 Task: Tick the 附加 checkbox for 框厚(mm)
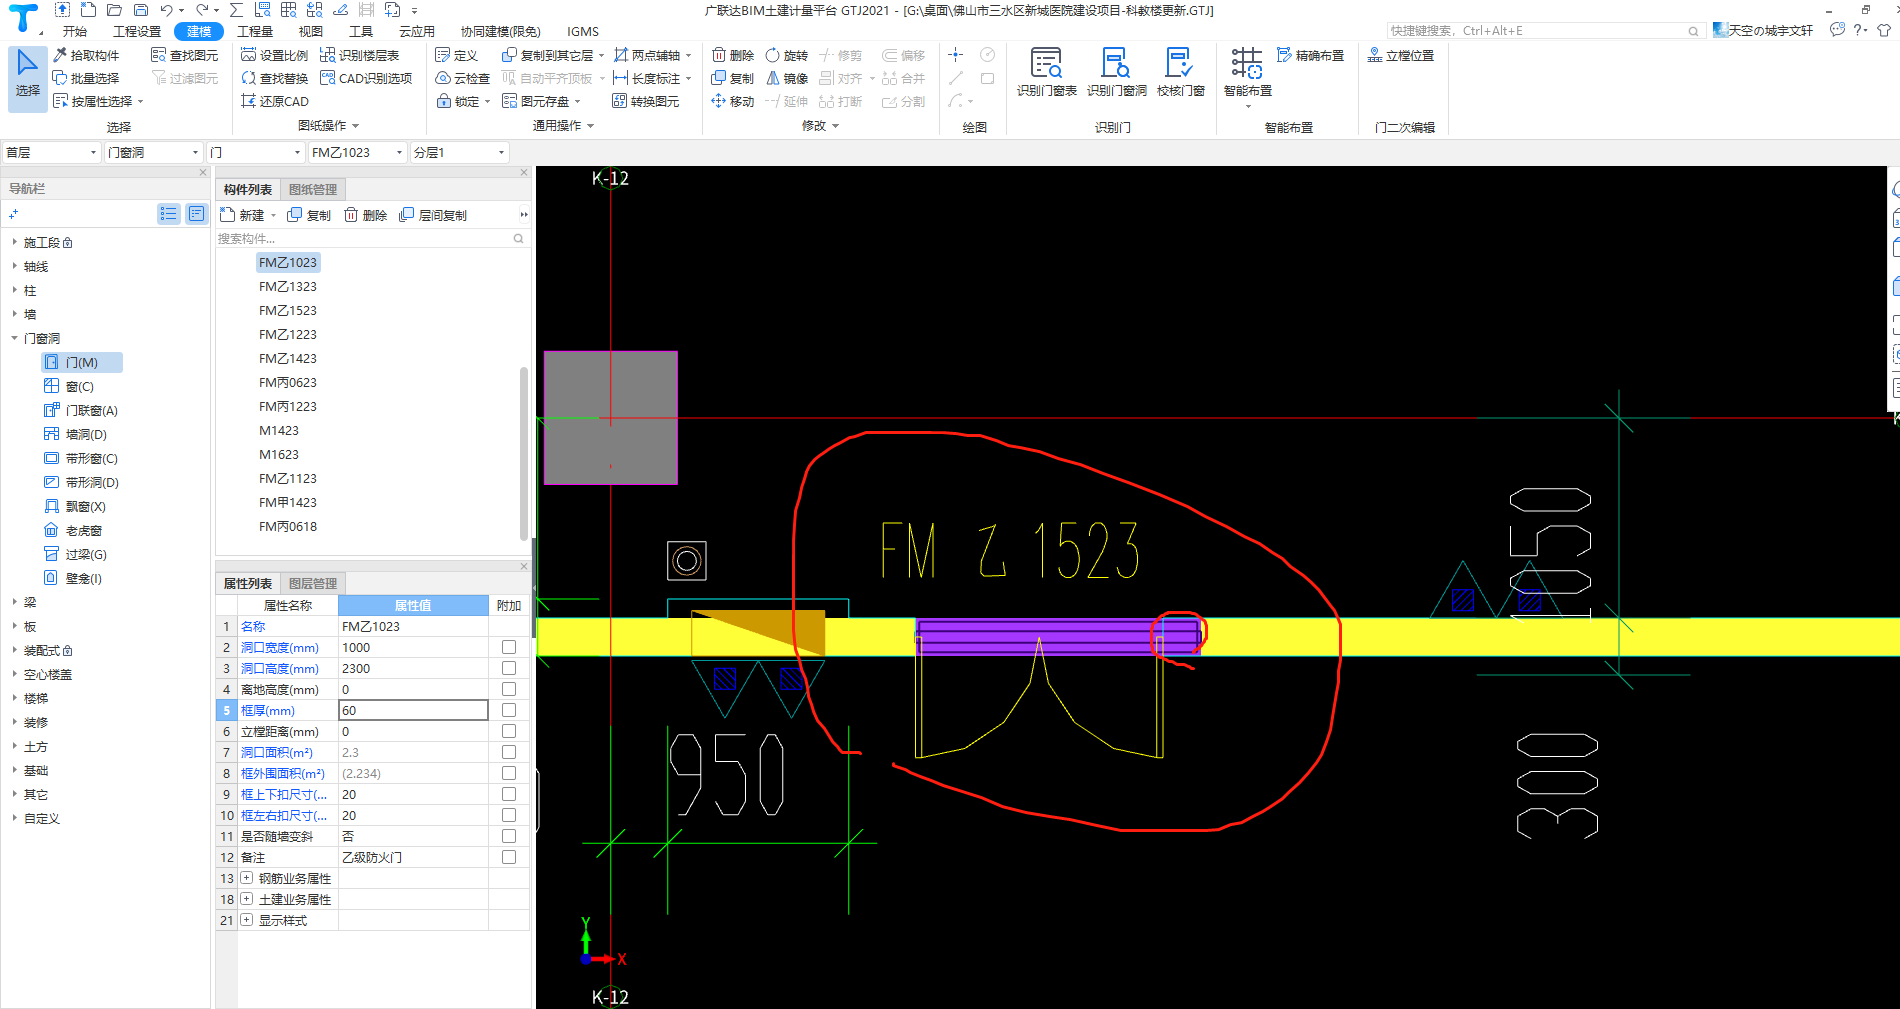point(509,710)
